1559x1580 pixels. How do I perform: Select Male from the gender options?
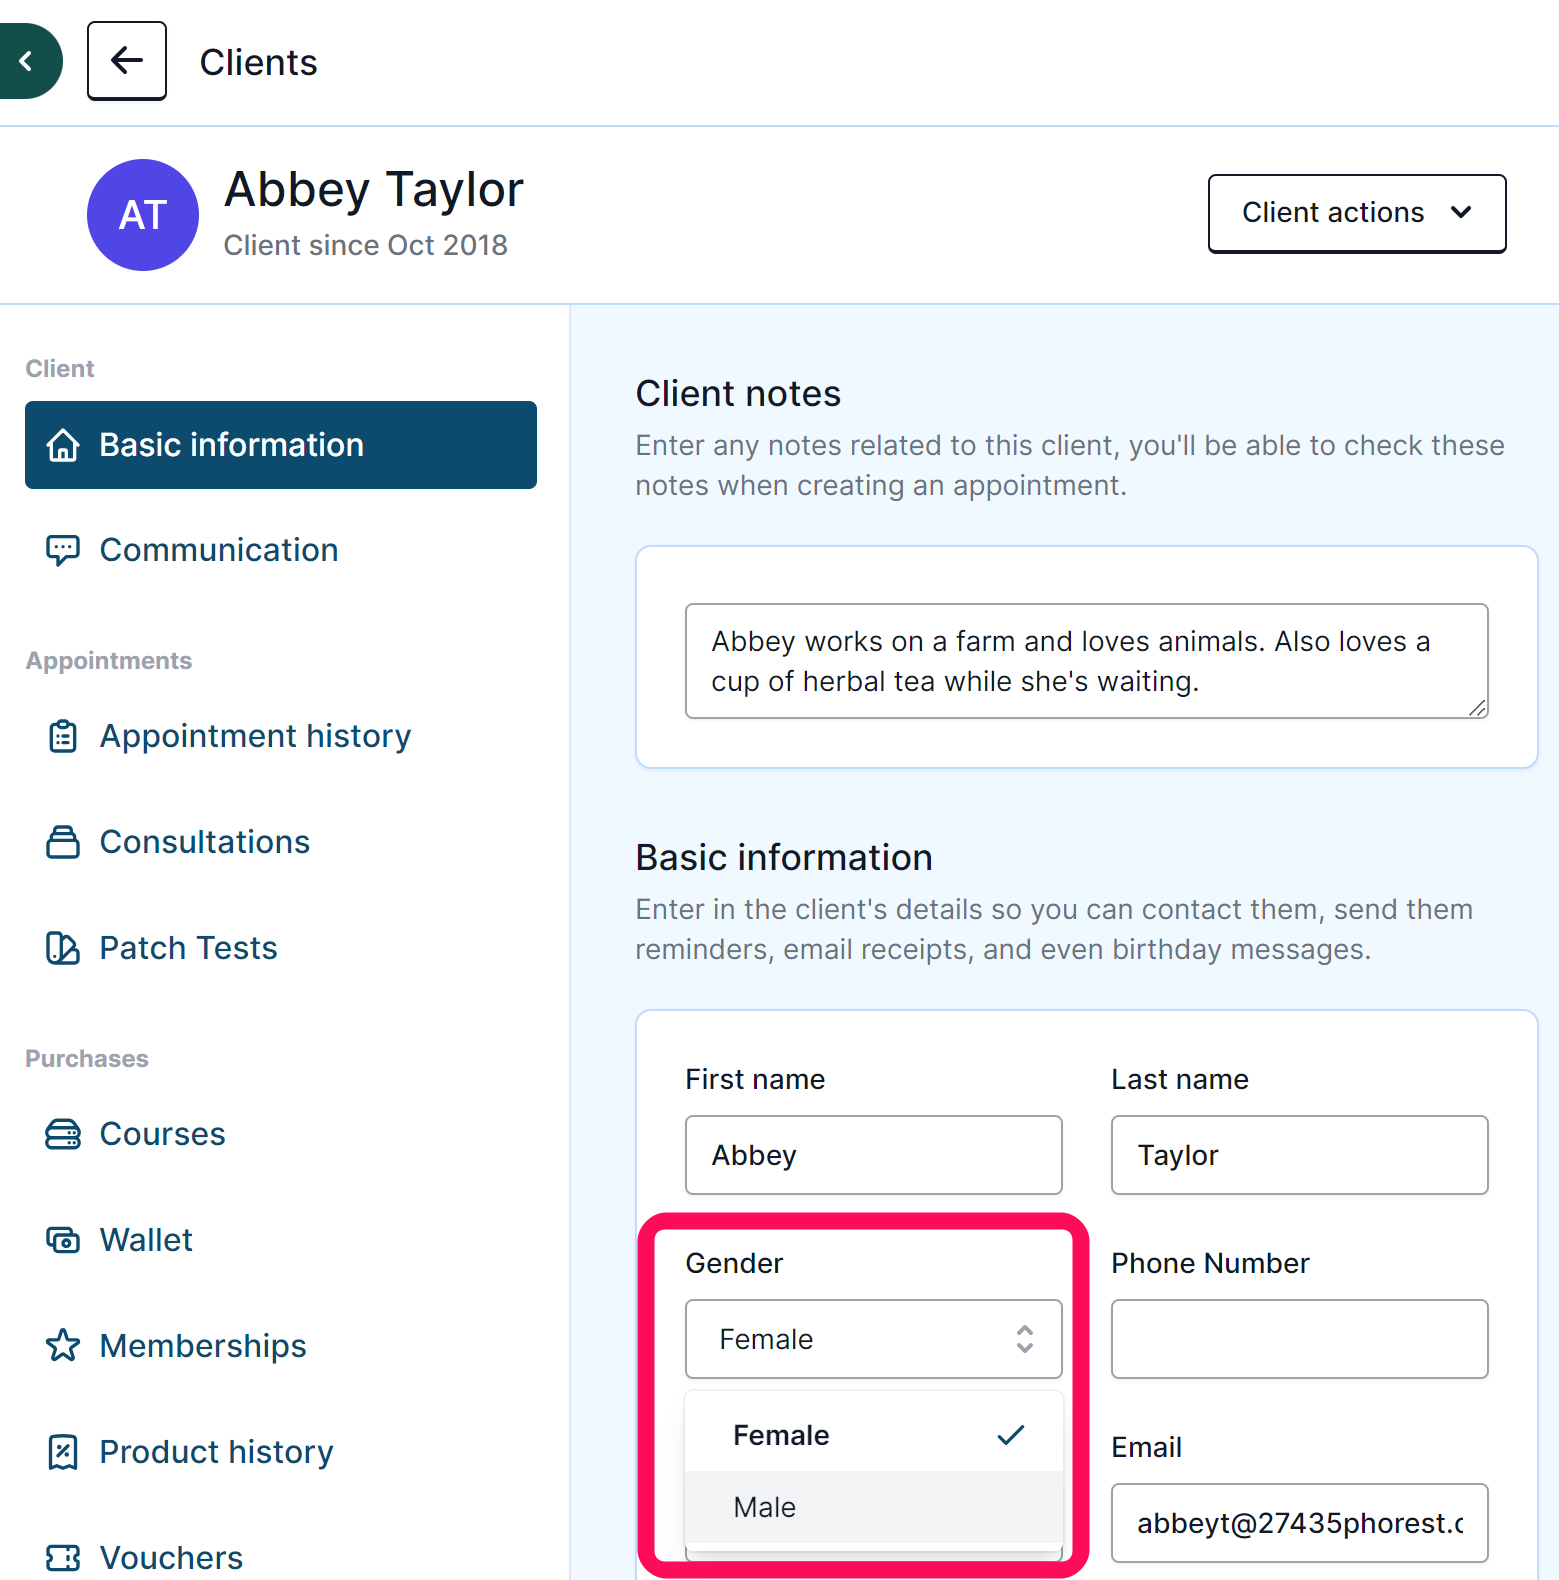point(874,1507)
